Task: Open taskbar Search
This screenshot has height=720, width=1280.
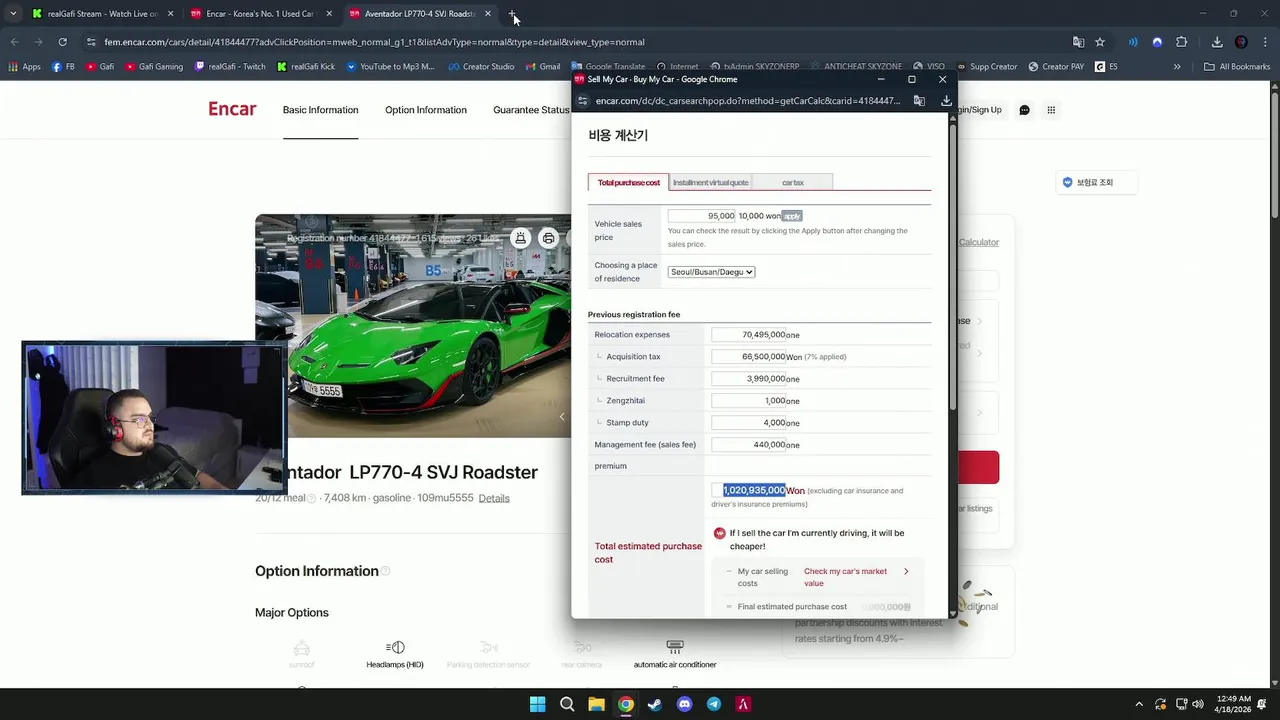Action: pos(567,704)
